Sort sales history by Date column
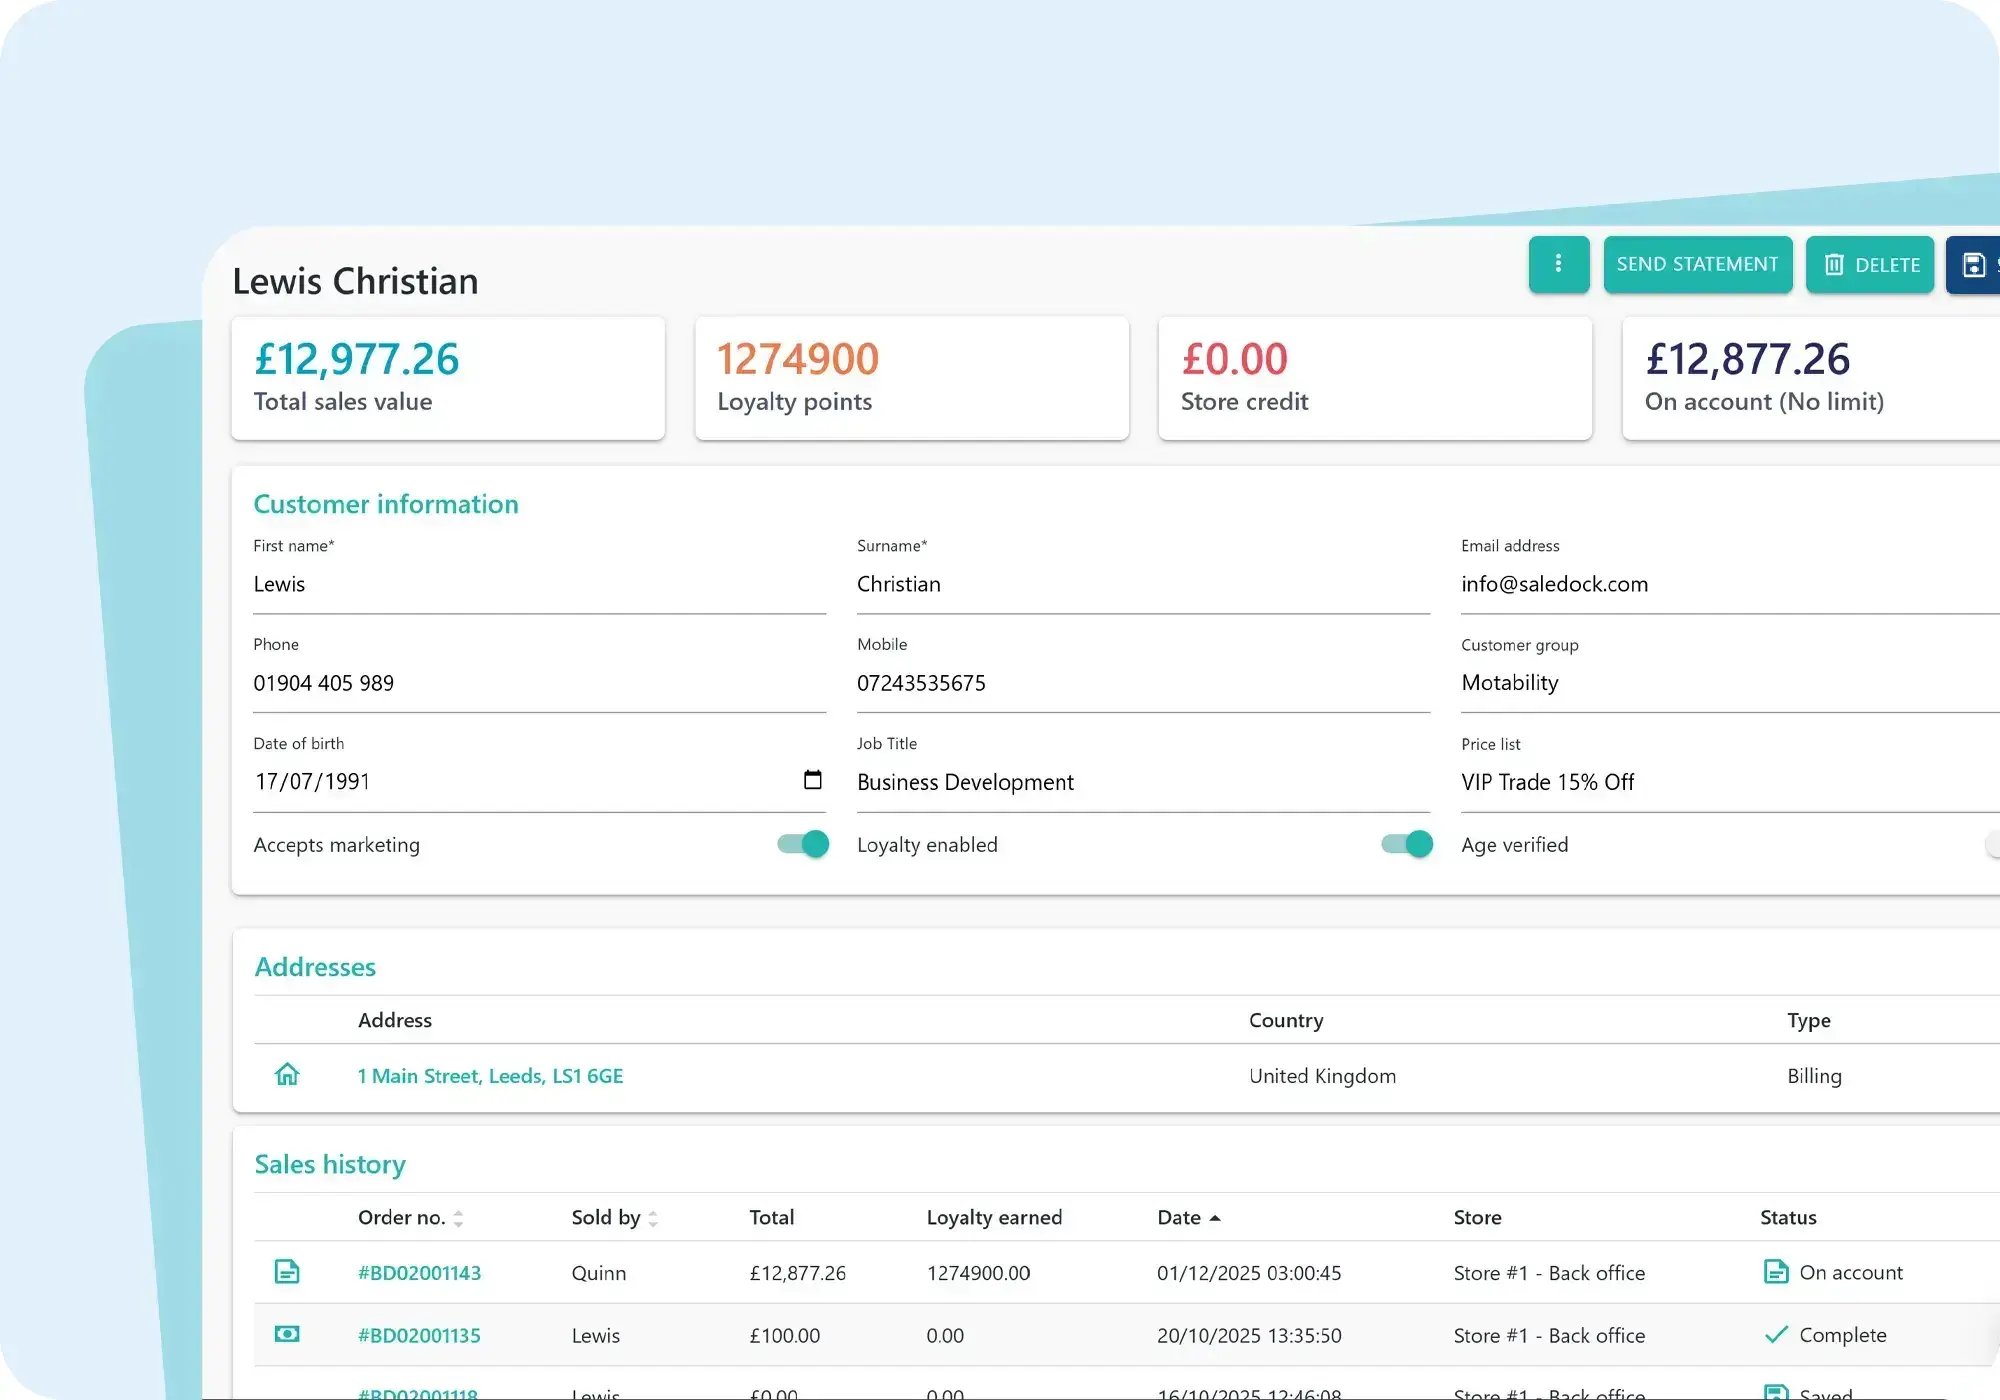Viewport: 2000px width, 1400px height. [1188, 1217]
